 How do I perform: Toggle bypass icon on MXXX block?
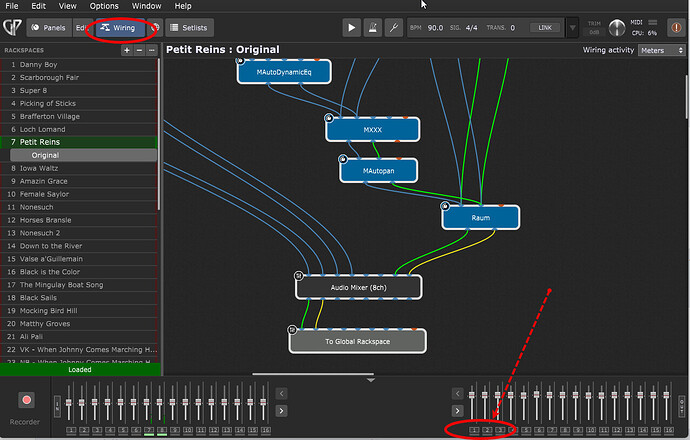(329, 117)
